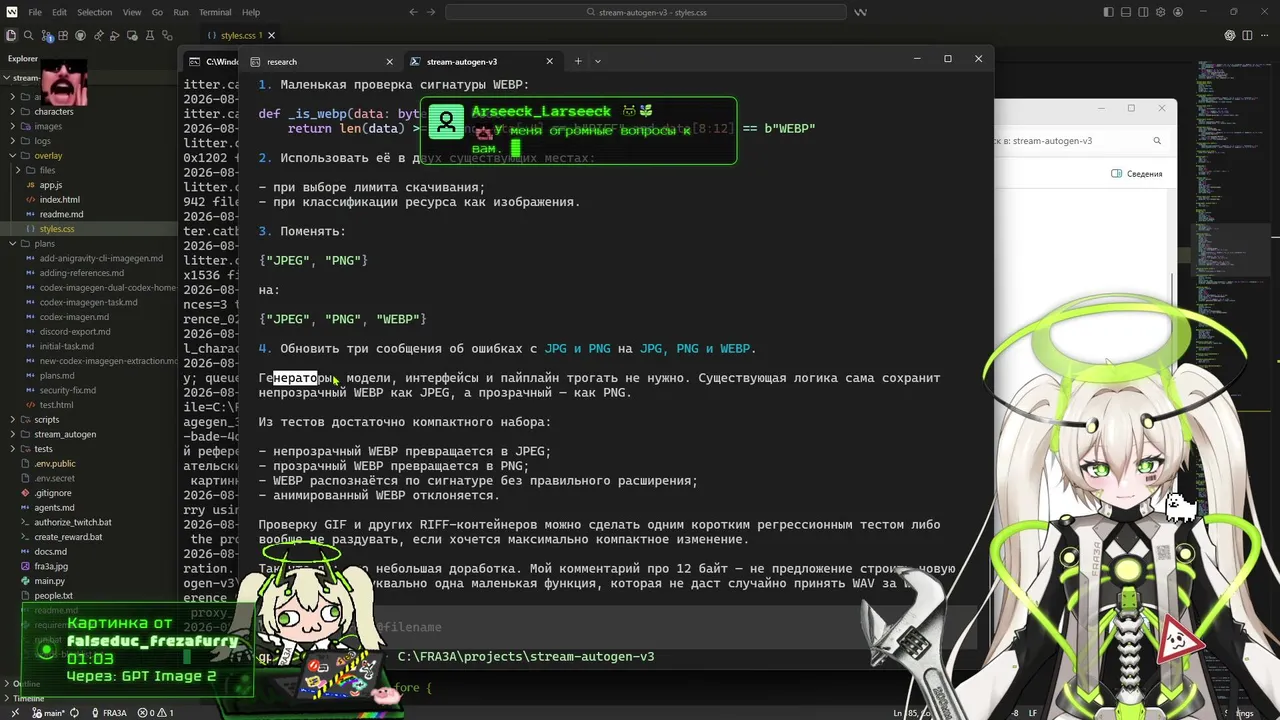Click the ChatGPT Codex icon in editor toolbar
1280x720 pixels.
point(1230,35)
